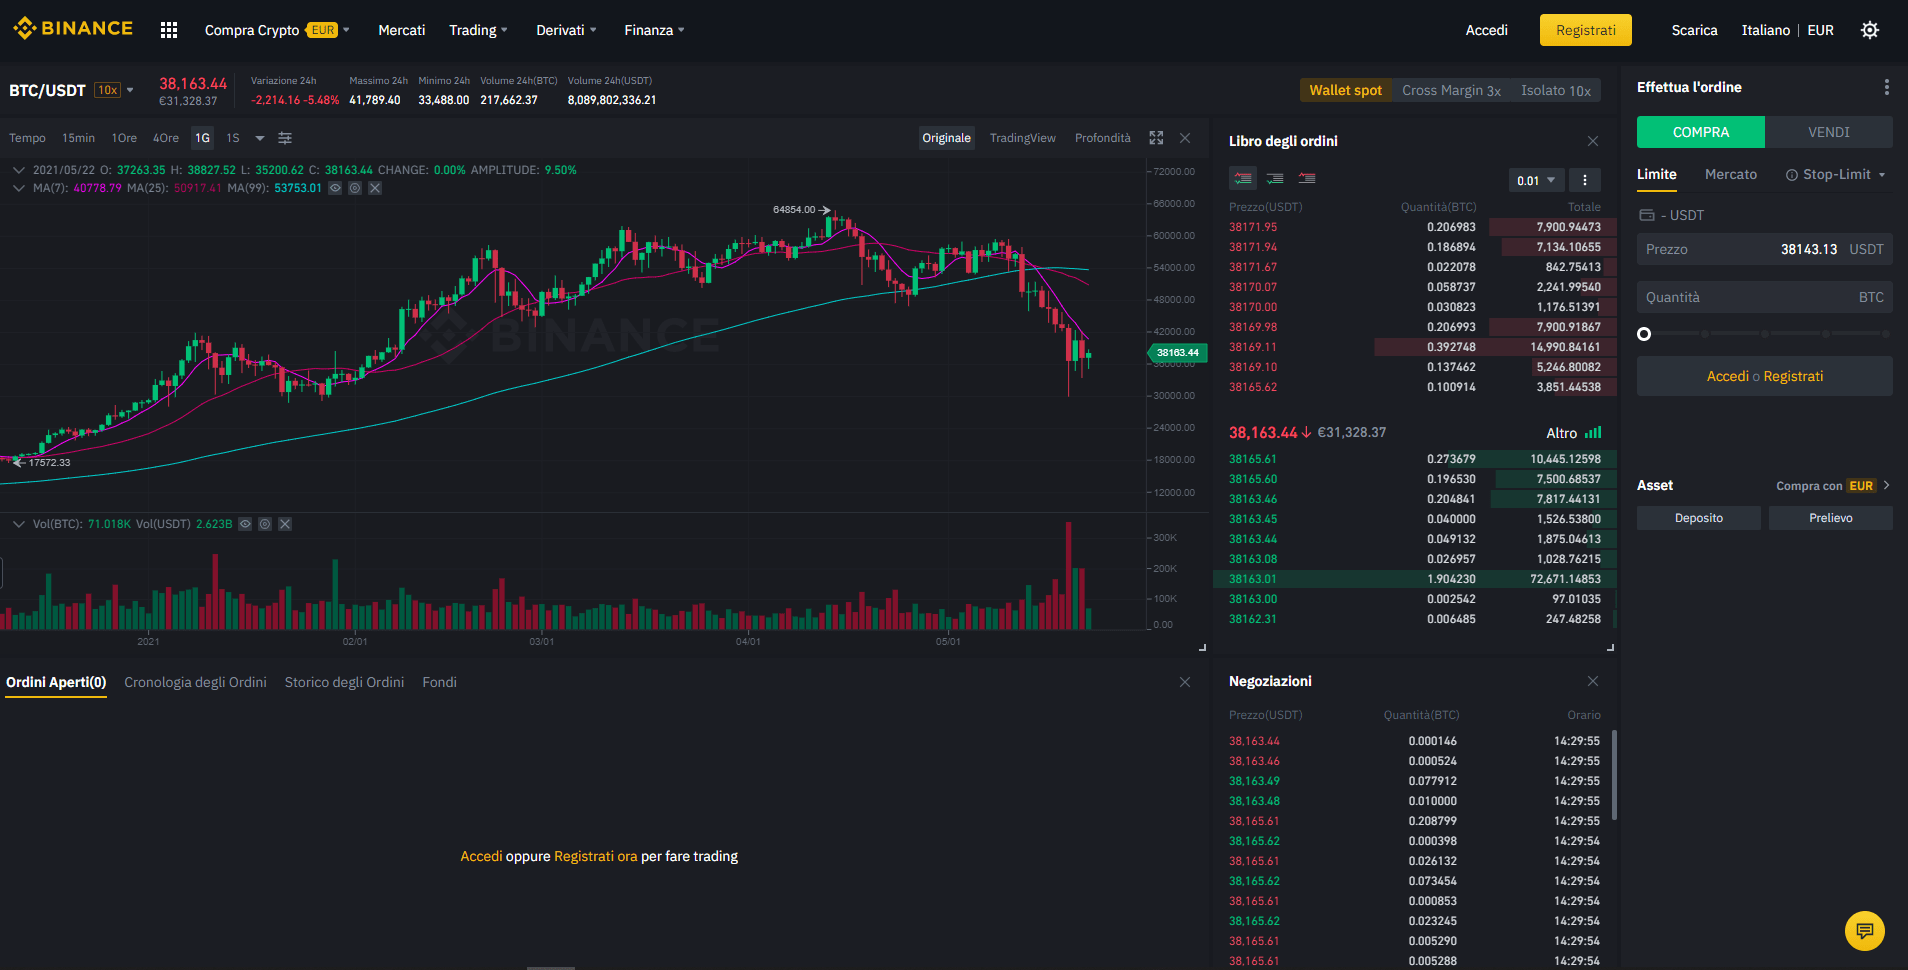Click the USDT wallet balance icon
Image resolution: width=1908 pixels, height=970 pixels.
(x=1646, y=215)
